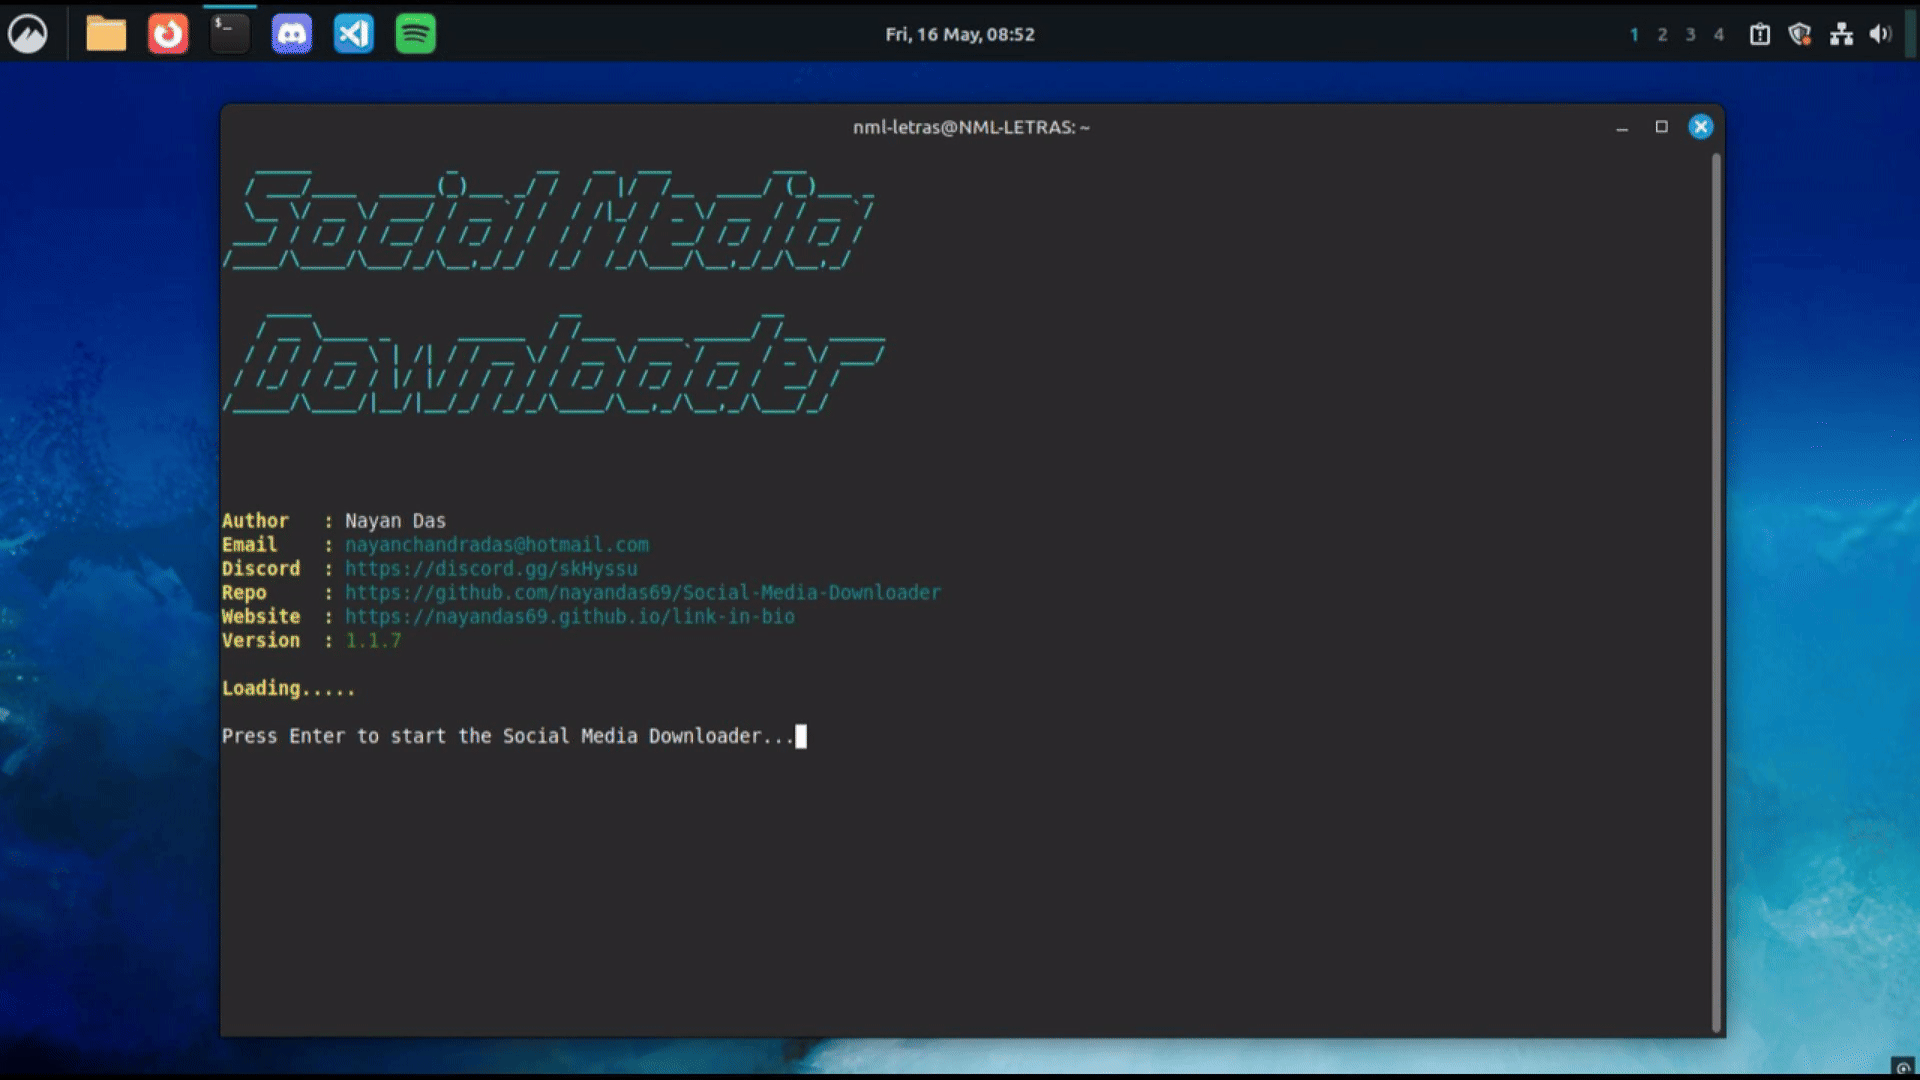The image size is (1920, 1080).
Task: Launch the Discord app
Action: coord(291,33)
